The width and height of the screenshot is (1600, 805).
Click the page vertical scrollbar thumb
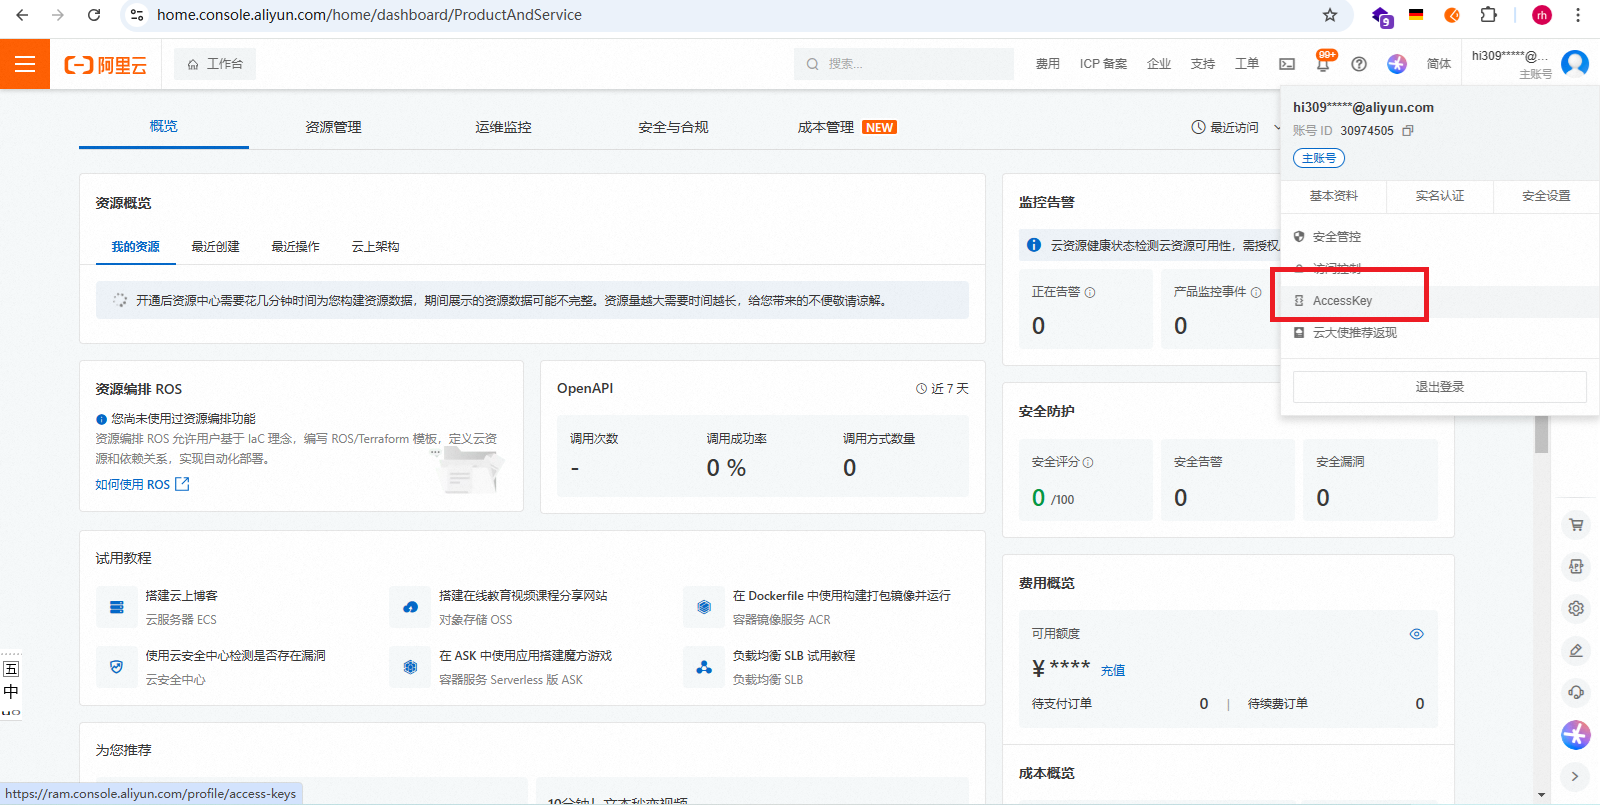1542,435
